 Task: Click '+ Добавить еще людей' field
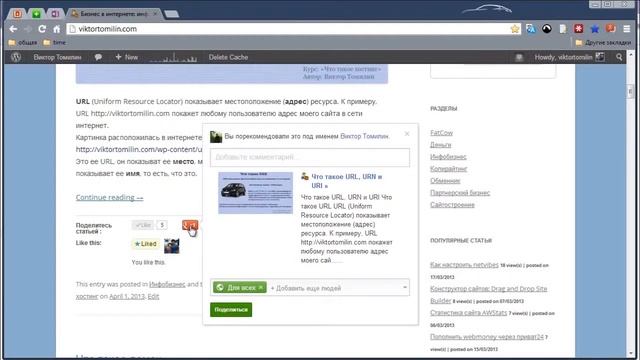306,288
